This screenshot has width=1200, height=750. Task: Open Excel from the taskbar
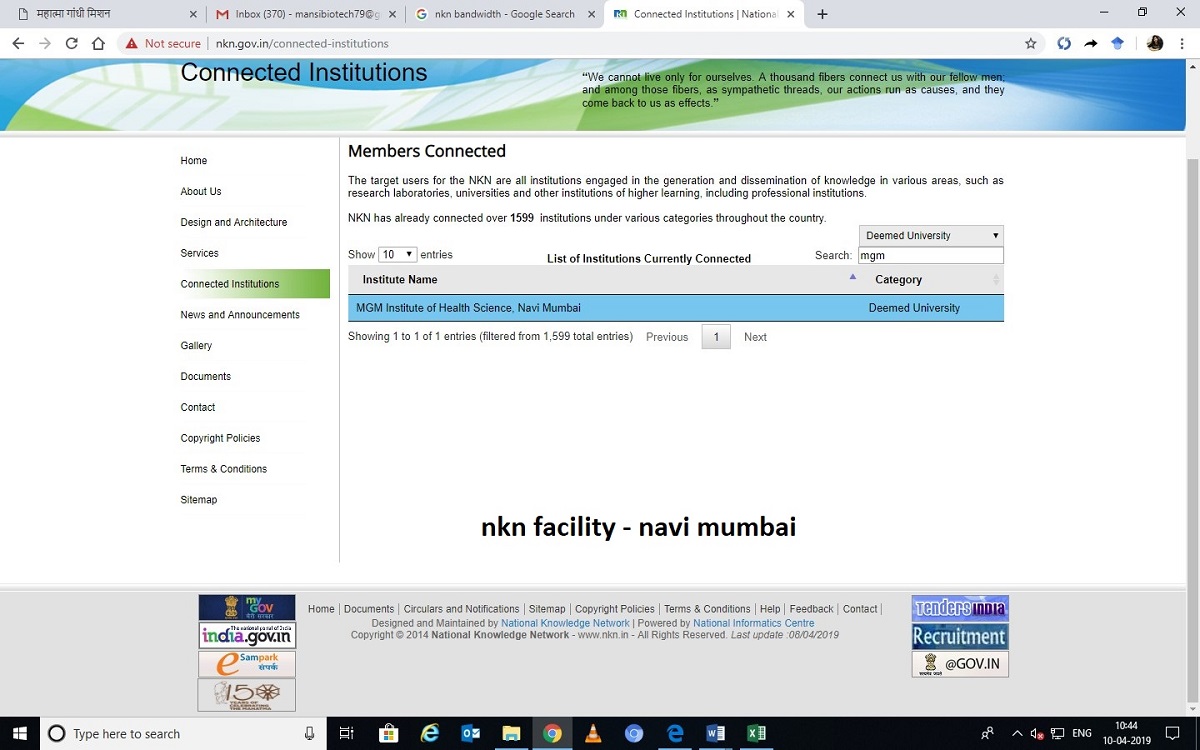pyautogui.click(x=756, y=733)
